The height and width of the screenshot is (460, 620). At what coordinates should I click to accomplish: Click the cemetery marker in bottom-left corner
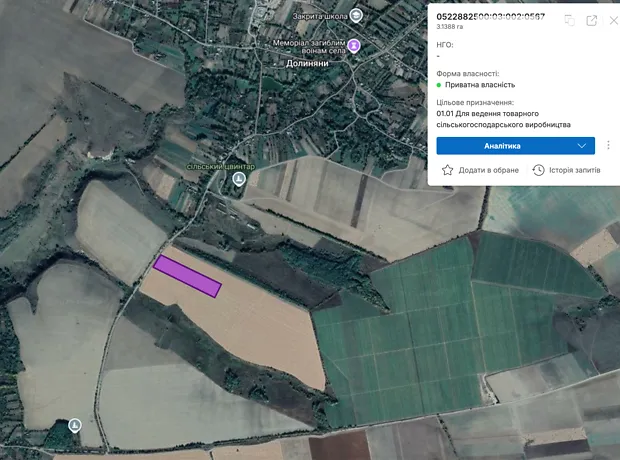coord(75,426)
